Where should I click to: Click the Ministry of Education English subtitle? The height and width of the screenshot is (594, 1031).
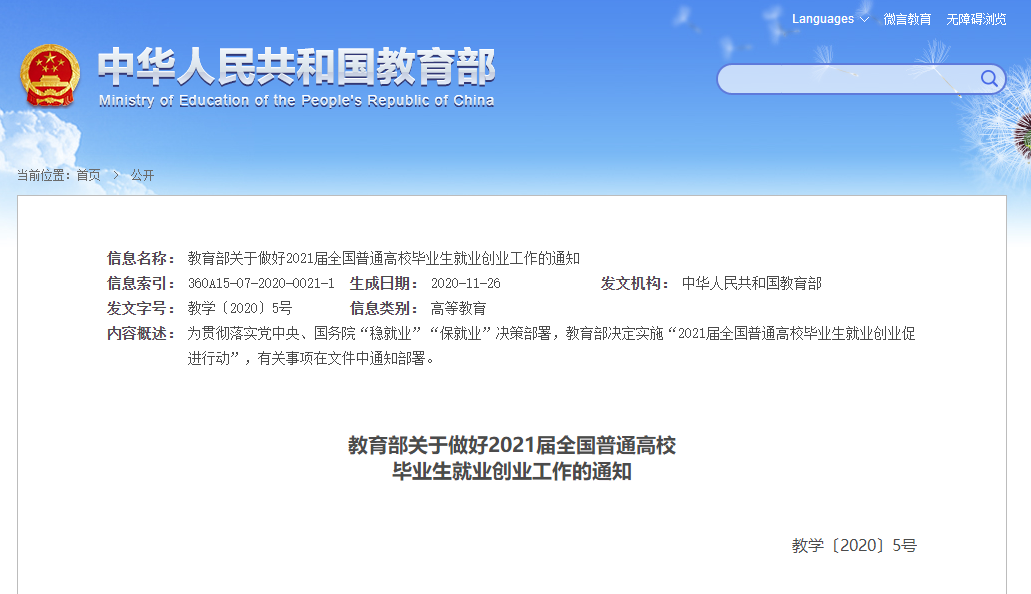point(297,101)
